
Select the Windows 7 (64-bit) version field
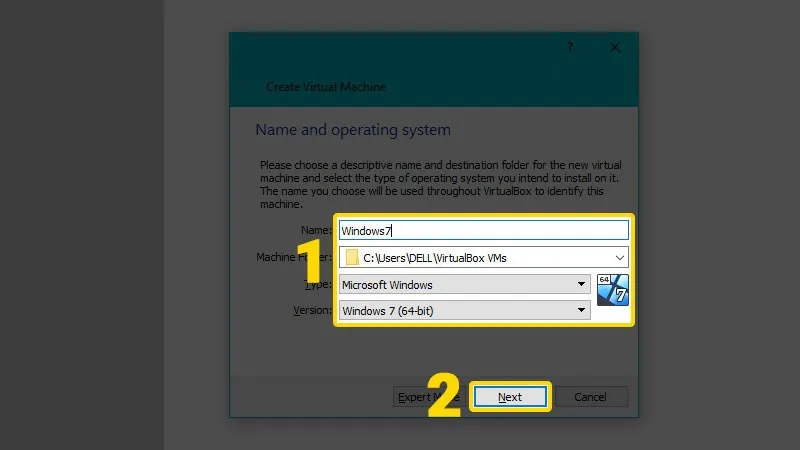(460, 310)
